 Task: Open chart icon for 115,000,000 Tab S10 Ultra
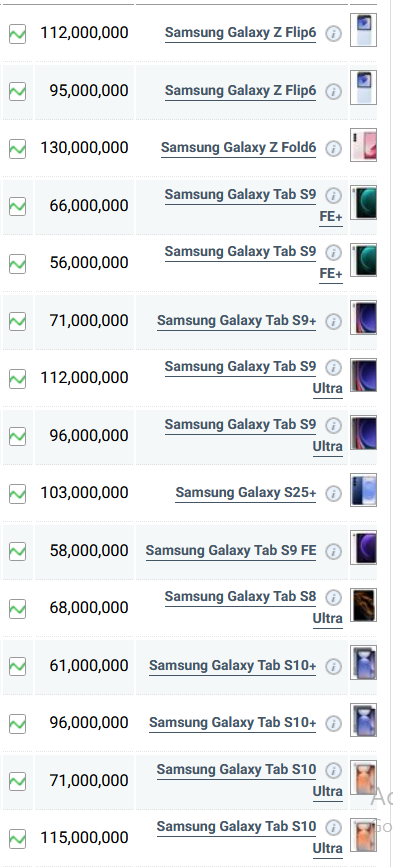coord(18,838)
